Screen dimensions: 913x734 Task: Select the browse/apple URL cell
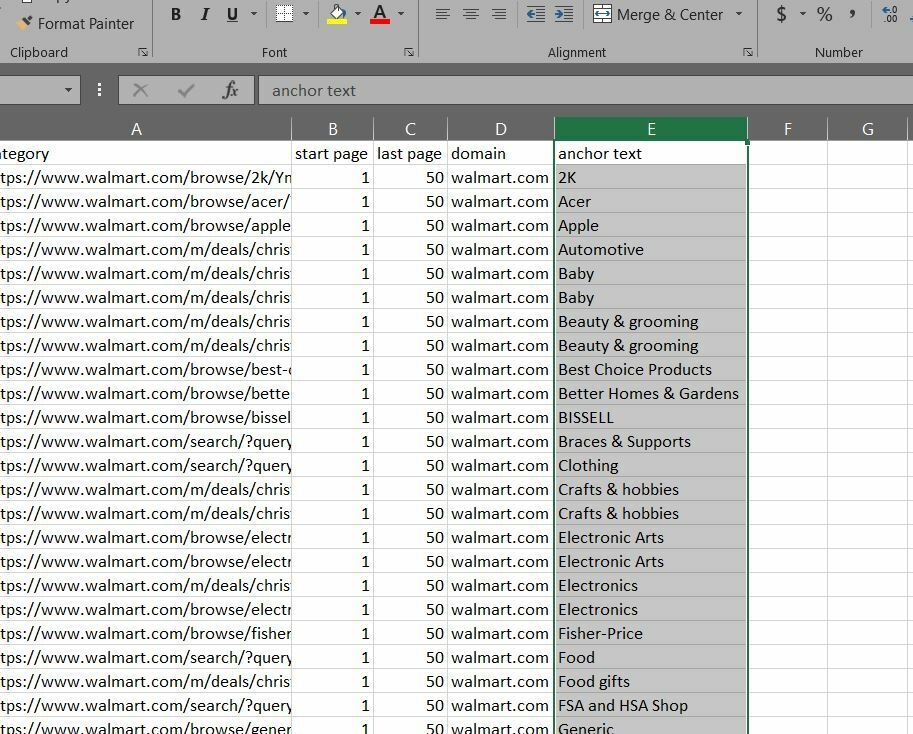coord(145,225)
